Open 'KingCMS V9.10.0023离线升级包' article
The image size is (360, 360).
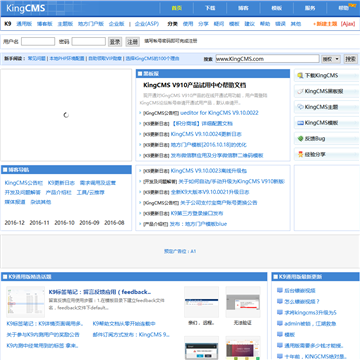tap(209, 171)
